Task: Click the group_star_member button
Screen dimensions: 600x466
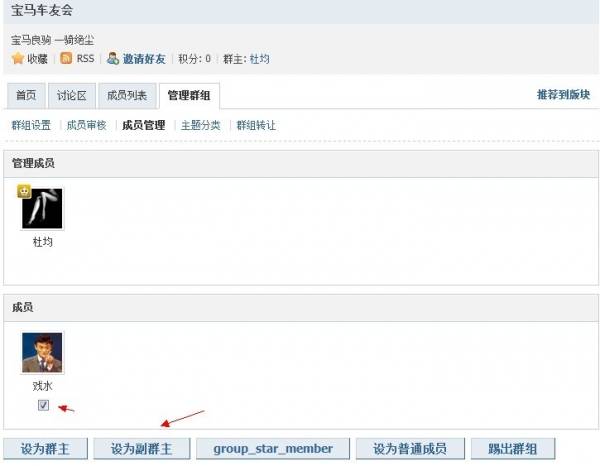Action: [272, 449]
